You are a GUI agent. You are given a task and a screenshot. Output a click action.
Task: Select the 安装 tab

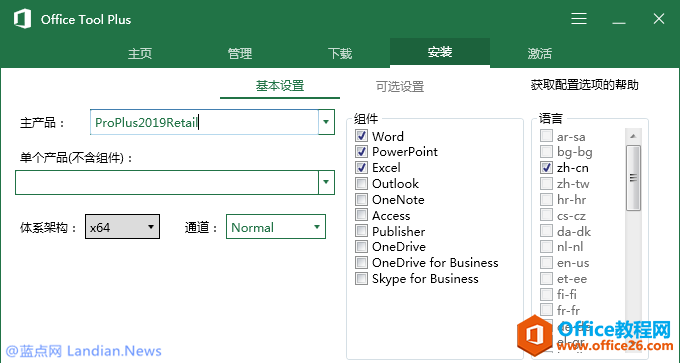tap(440, 52)
